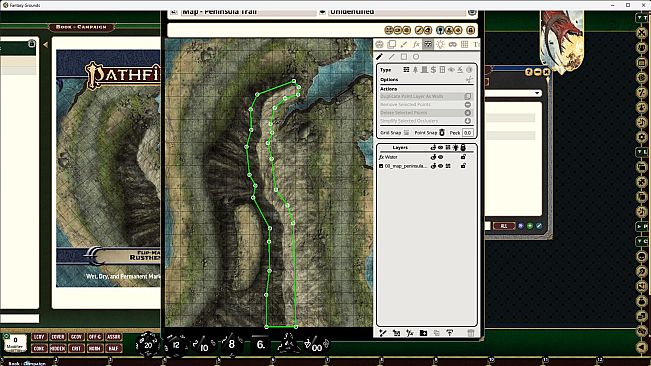Select the ellipse draw tool
The height and width of the screenshot is (366, 651).
coord(416,57)
